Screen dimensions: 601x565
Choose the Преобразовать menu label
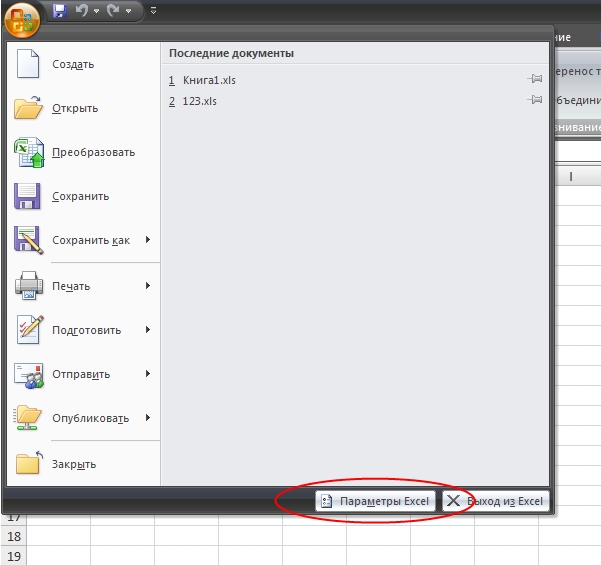point(94,152)
